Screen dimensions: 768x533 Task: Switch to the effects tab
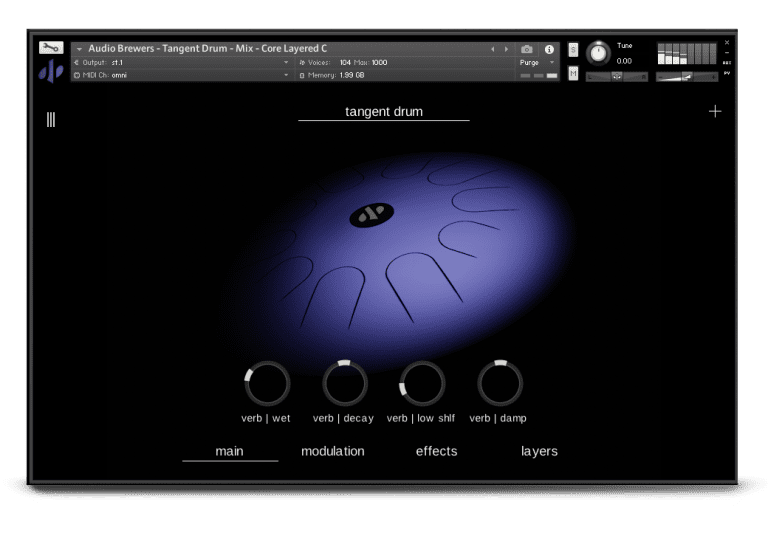[x=436, y=451]
